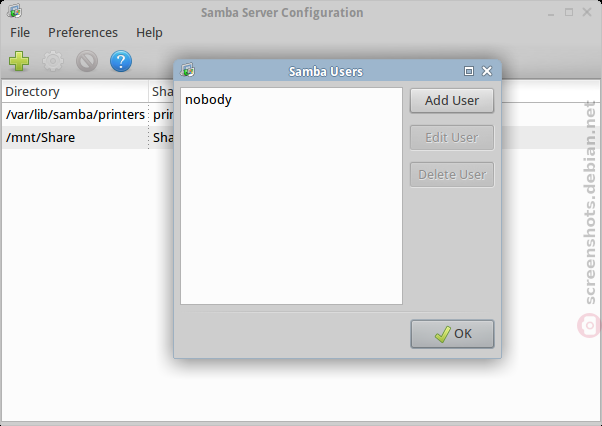This screenshot has height=426, width=602.
Task: Click the Delete User button
Action: (452, 175)
